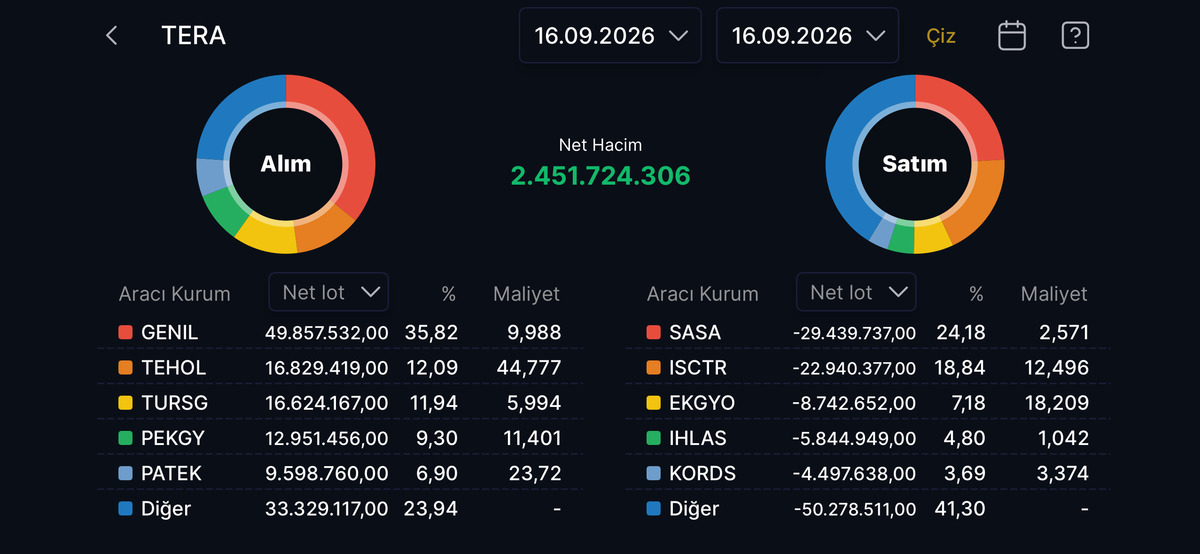Select the SASA row in sellers table
The height and width of the screenshot is (554, 1200).
pos(868,332)
